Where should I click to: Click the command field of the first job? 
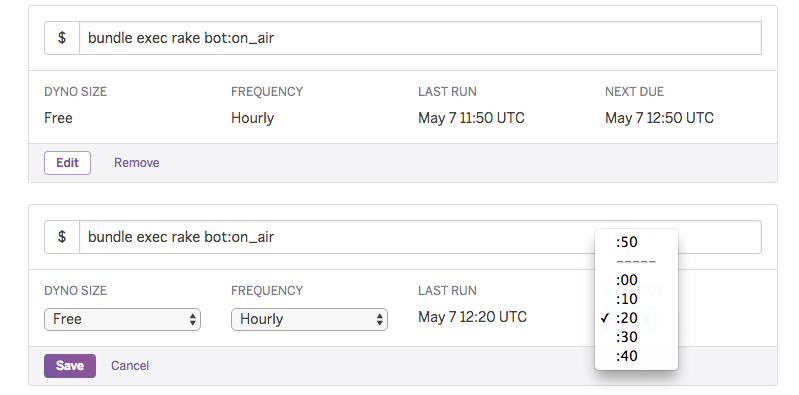point(420,38)
